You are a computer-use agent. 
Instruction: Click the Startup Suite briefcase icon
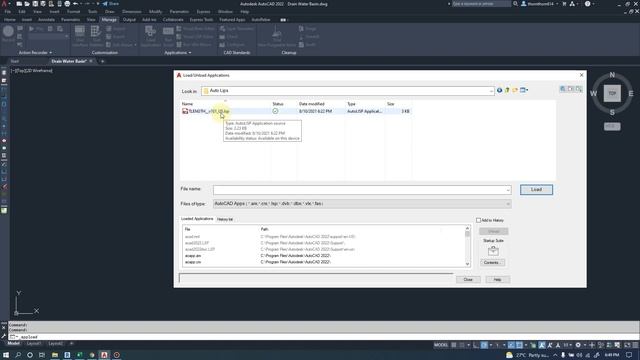pyautogui.click(x=493, y=251)
